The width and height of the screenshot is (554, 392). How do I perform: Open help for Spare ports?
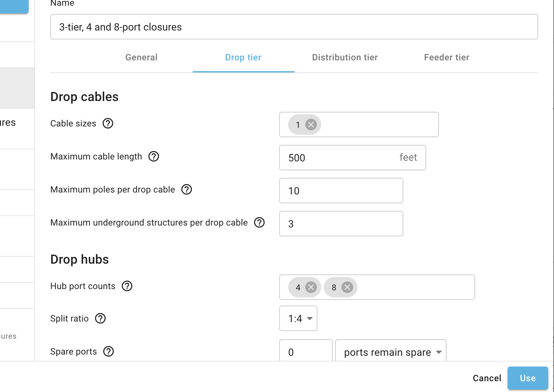pos(108,351)
